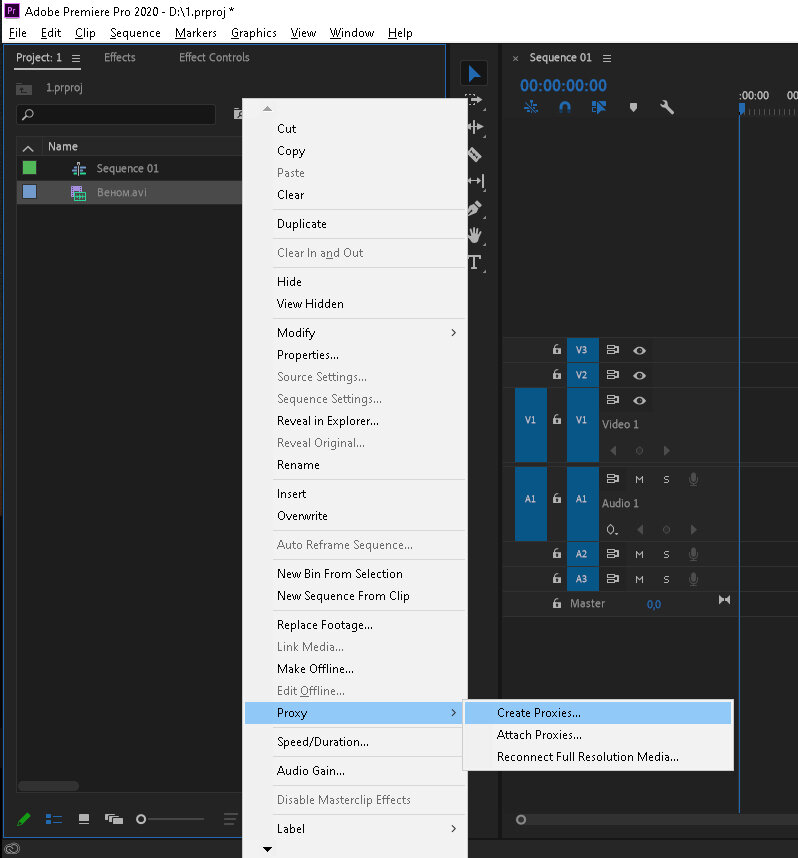
Task: Solo audio track A2
Action: tap(666, 554)
